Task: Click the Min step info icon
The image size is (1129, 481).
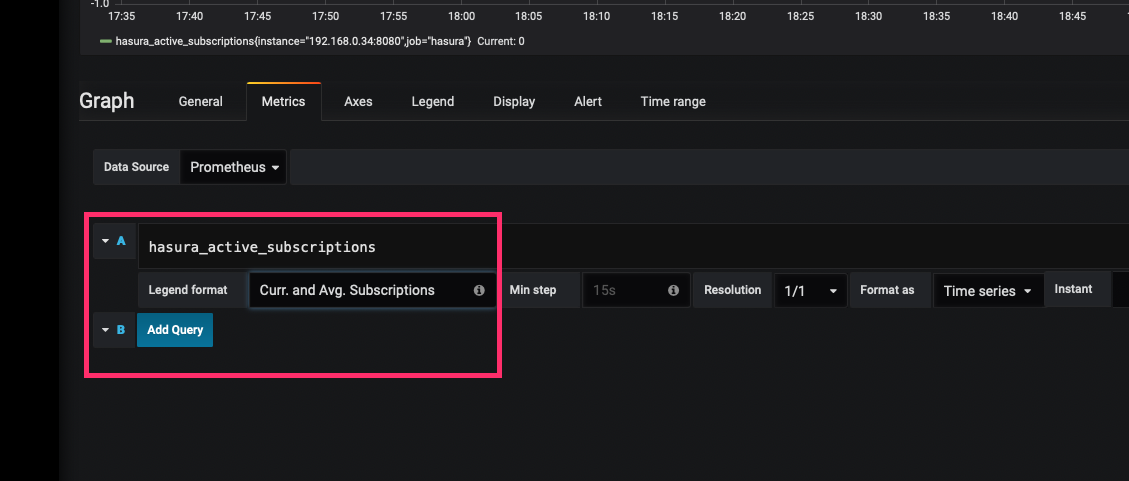Action: pyautogui.click(x=673, y=290)
